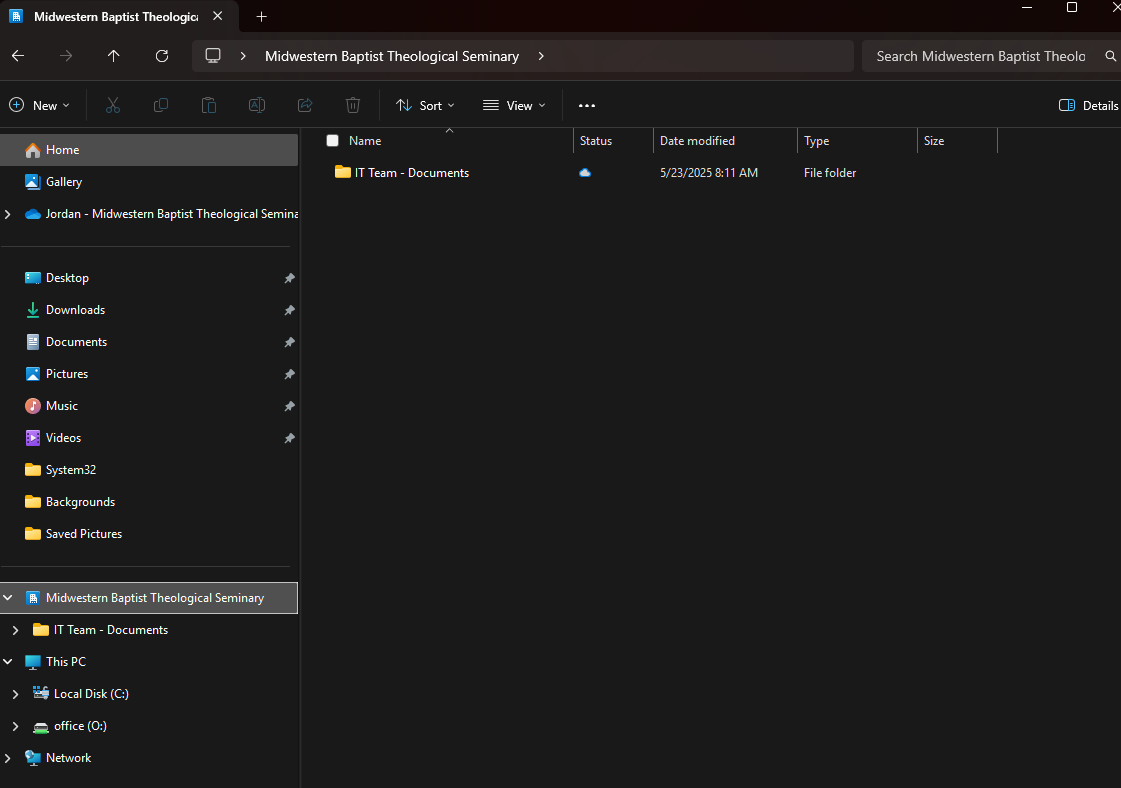Copy the selected item using the Copy icon

click(161, 105)
